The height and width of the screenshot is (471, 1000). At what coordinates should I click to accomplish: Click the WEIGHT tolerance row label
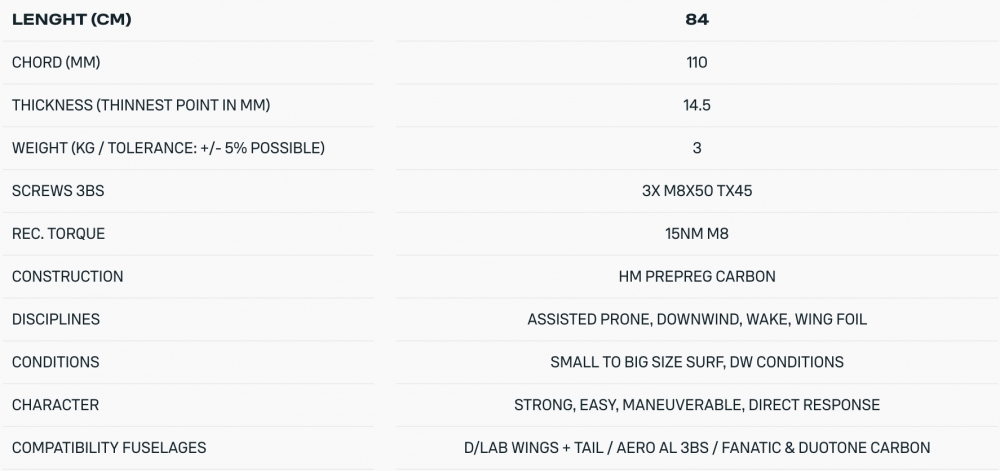pos(168,148)
